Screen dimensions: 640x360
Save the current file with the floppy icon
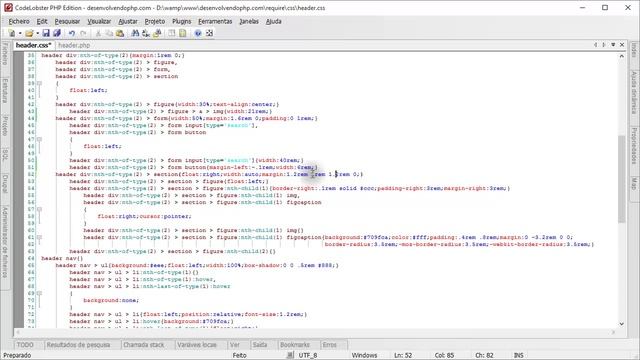pos(46,33)
